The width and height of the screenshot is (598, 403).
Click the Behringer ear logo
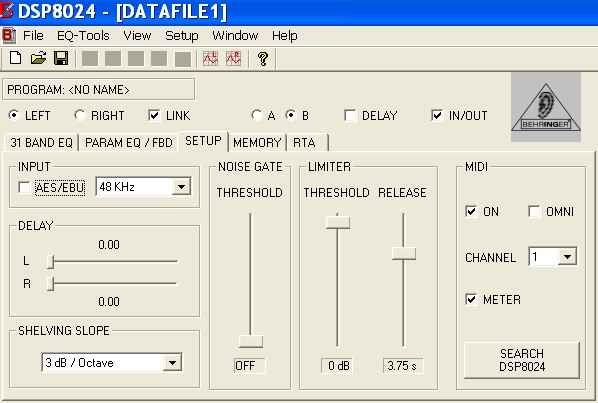[x=546, y=107]
